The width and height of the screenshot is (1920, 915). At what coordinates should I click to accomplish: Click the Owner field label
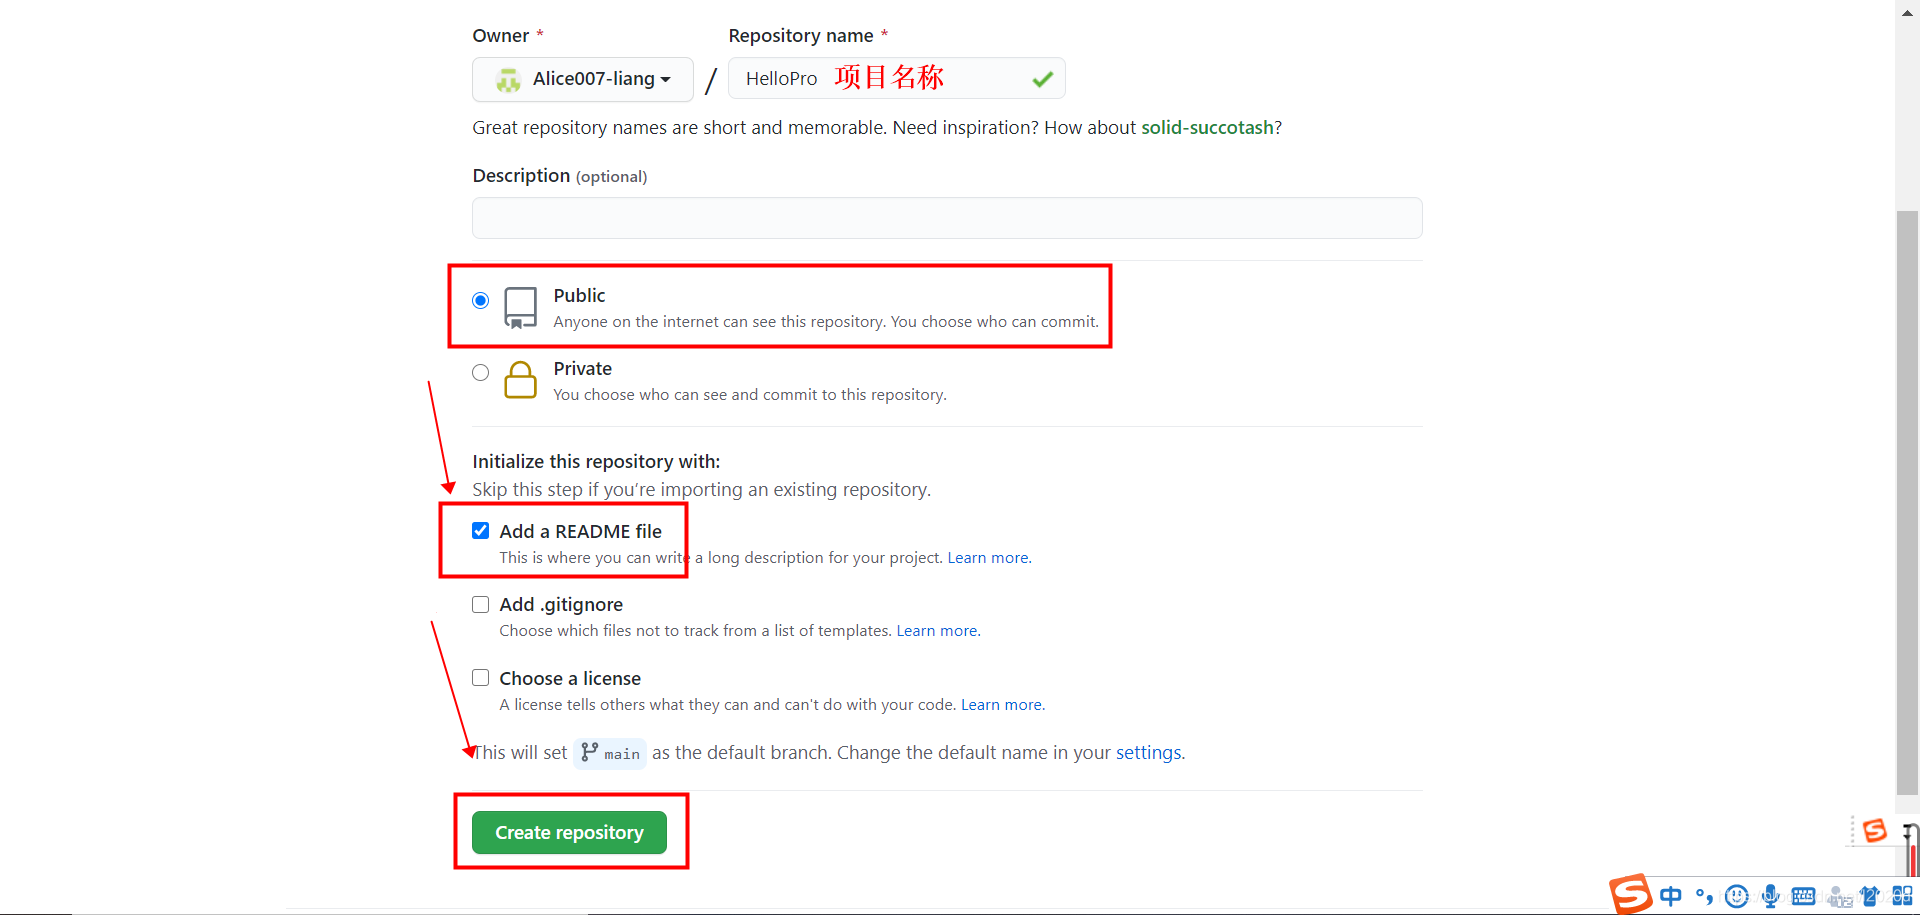(500, 36)
